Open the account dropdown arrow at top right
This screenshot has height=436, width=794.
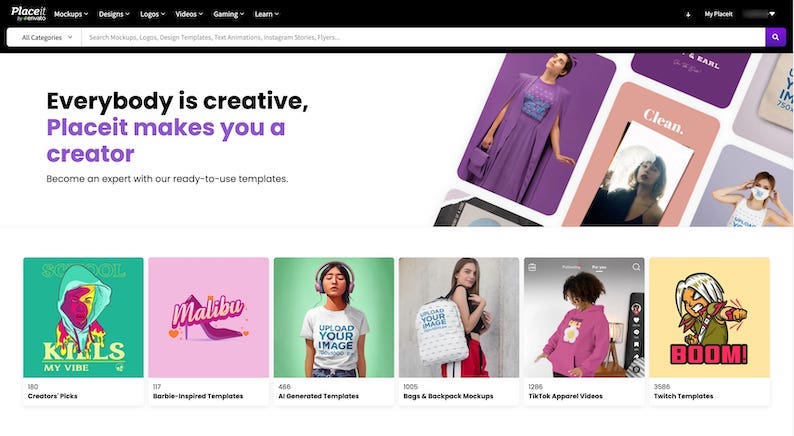tap(772, 14)
